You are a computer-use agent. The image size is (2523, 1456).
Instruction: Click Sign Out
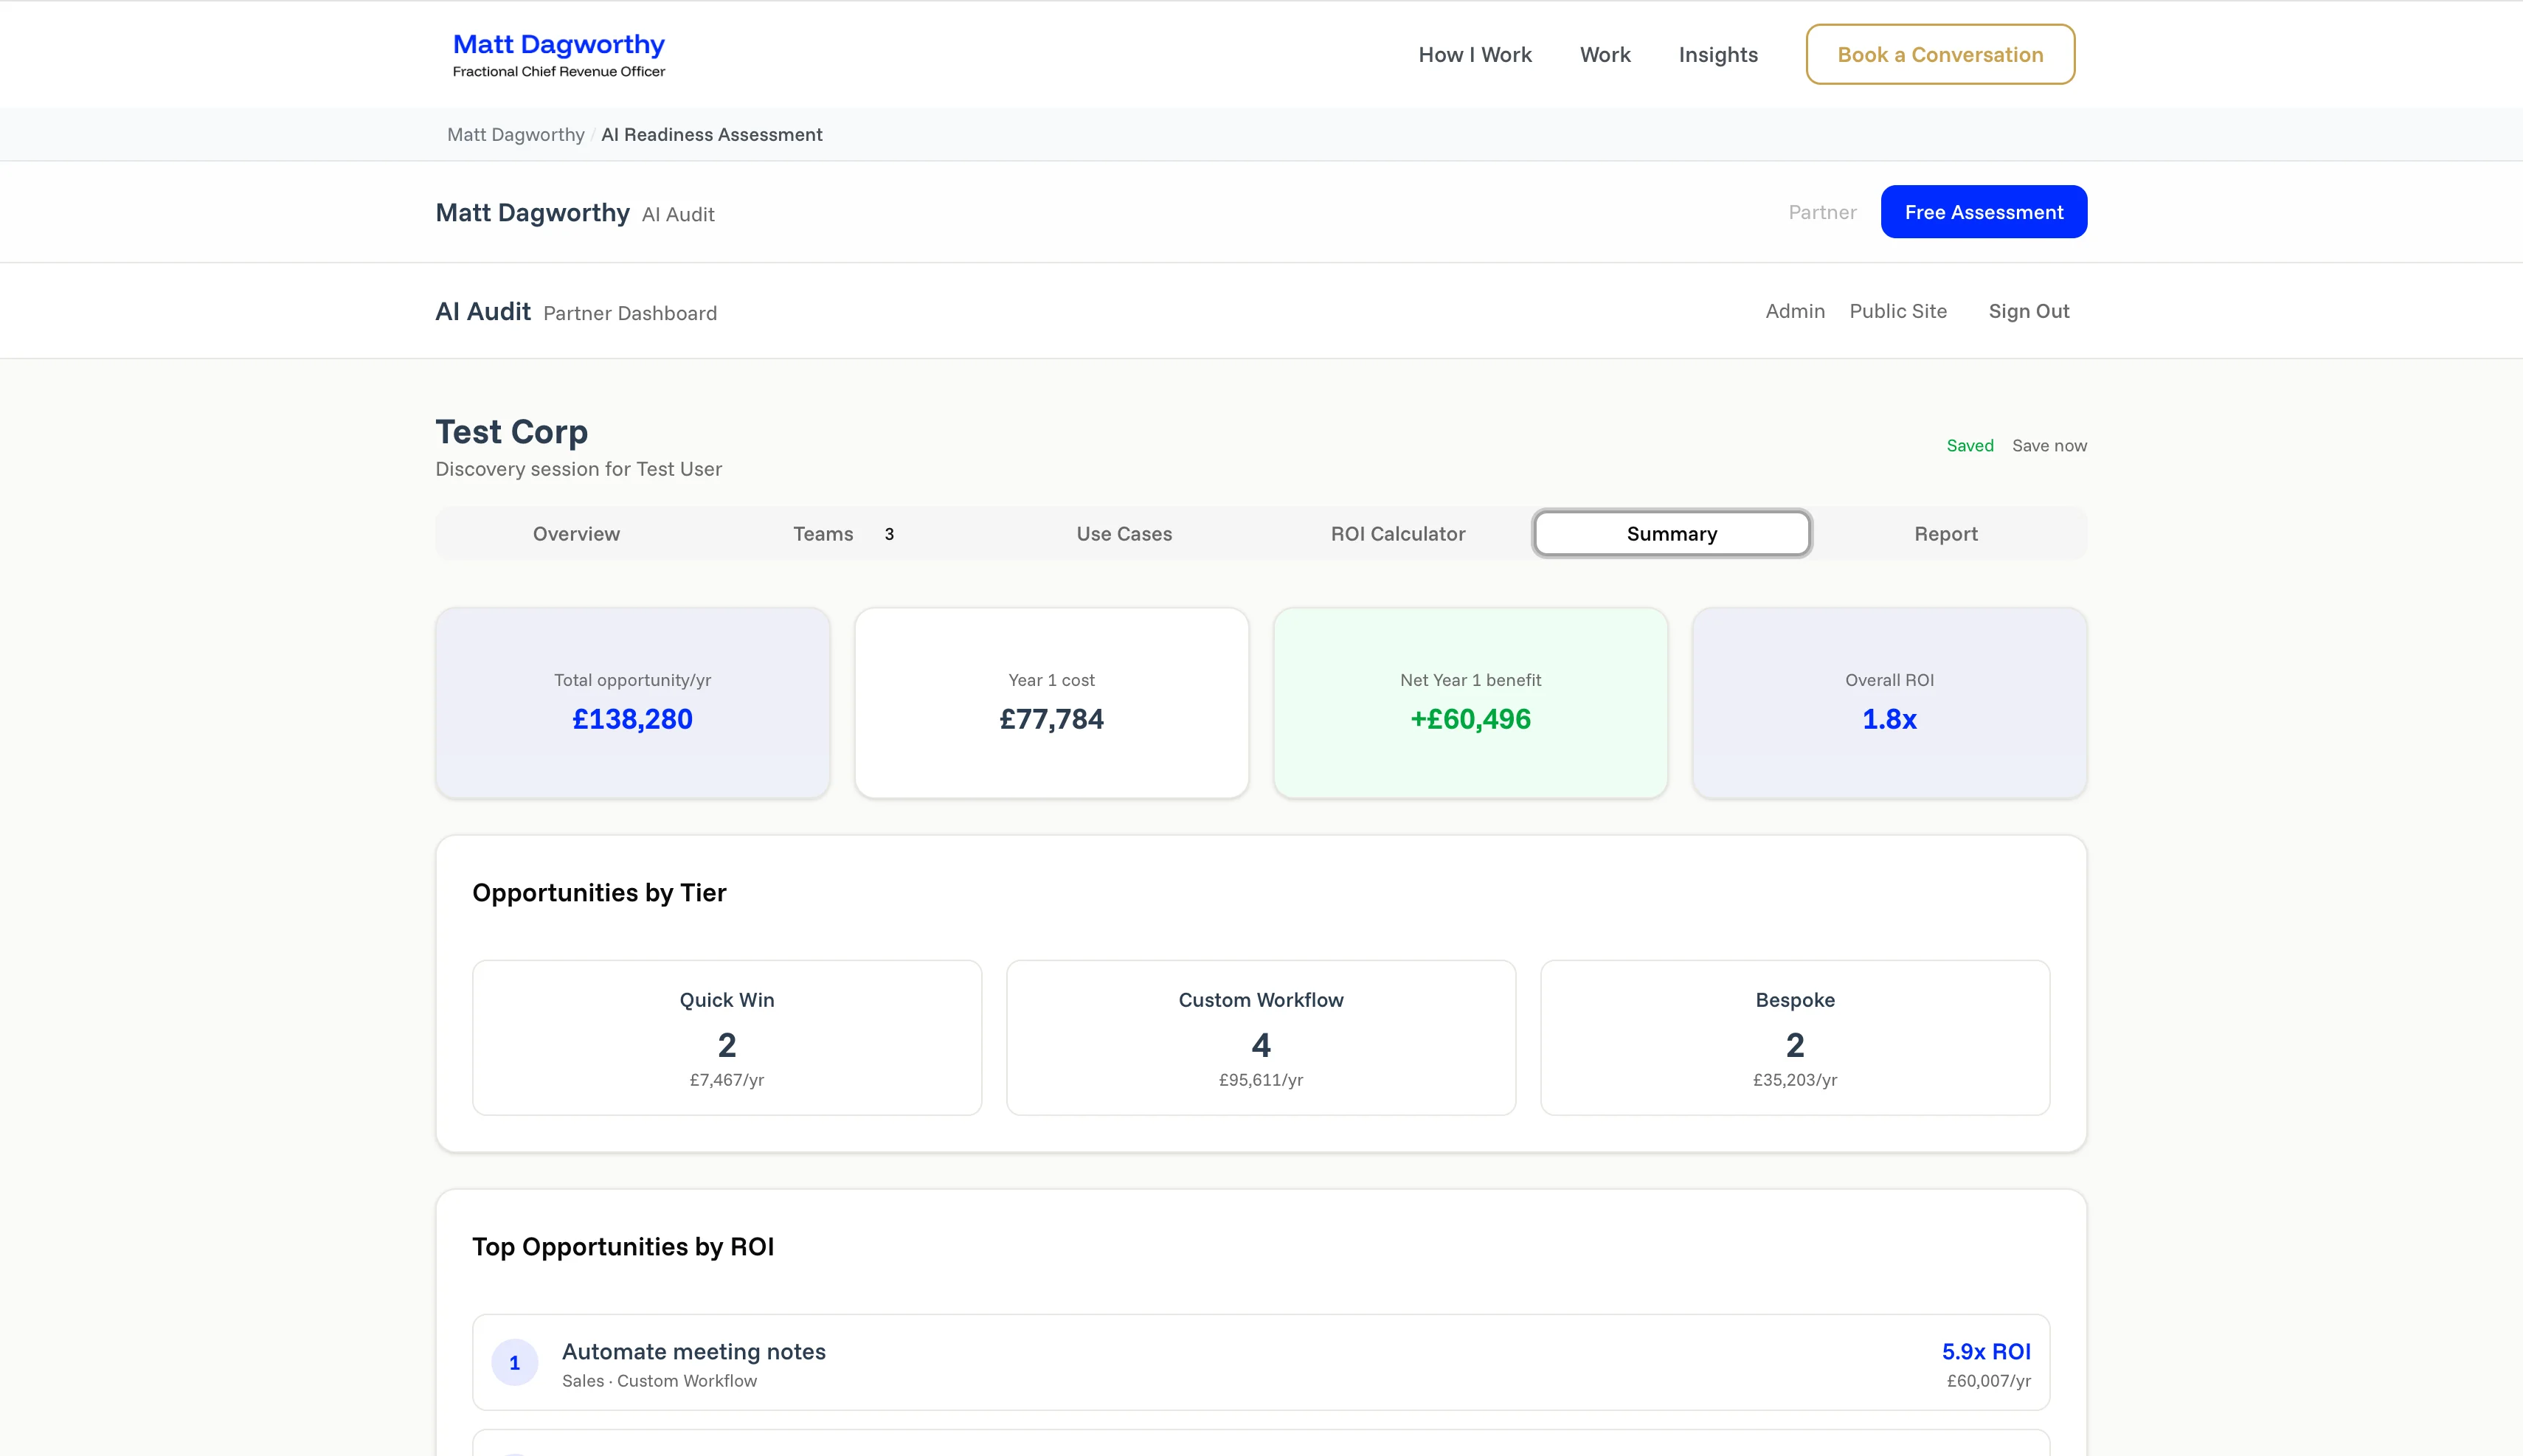pyautogui.click(x=2028, y=311)
